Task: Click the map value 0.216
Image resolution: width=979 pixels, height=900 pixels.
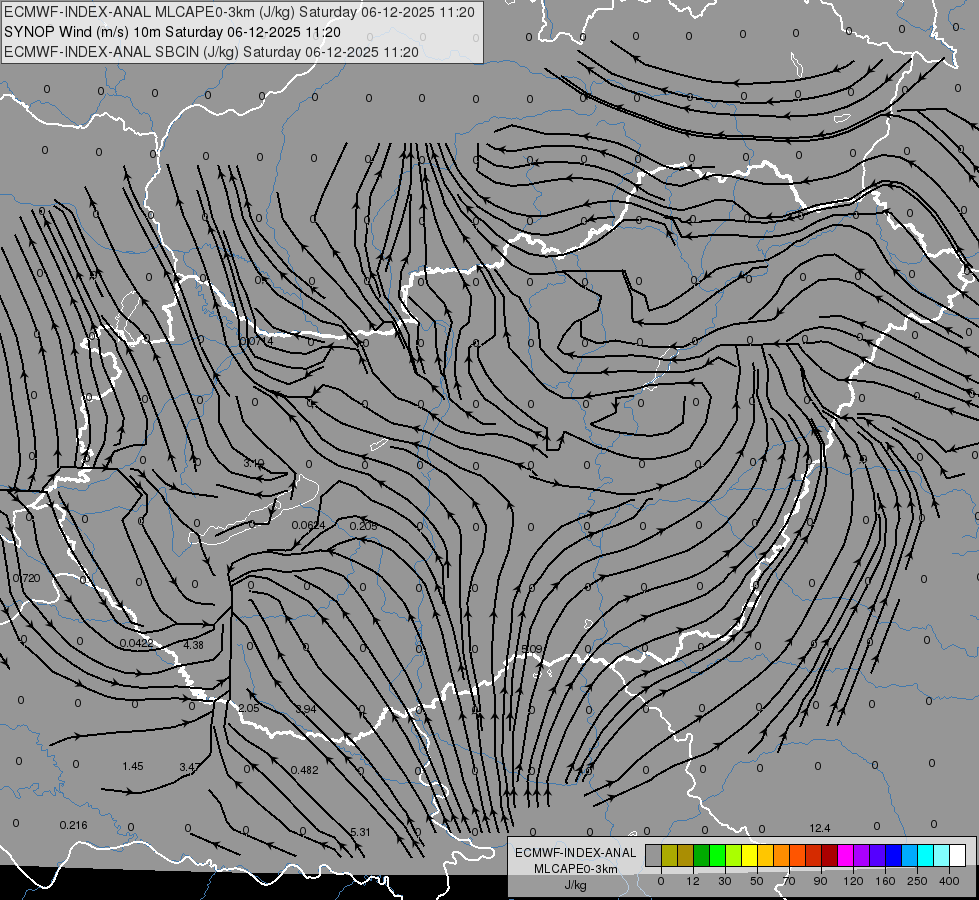Action: [74, 825]
